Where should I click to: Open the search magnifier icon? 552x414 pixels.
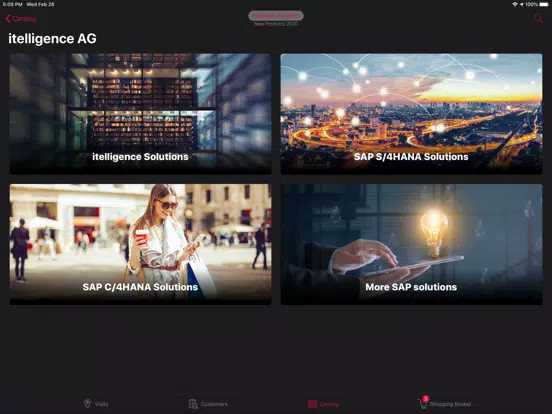[x=538, y=18]
